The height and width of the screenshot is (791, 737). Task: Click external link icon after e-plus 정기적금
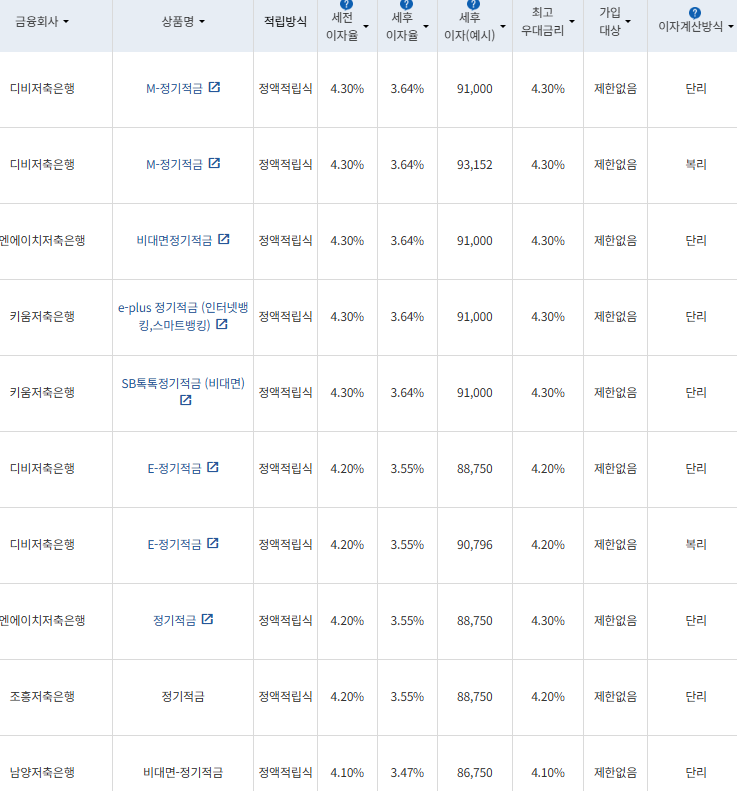[221, 324]
